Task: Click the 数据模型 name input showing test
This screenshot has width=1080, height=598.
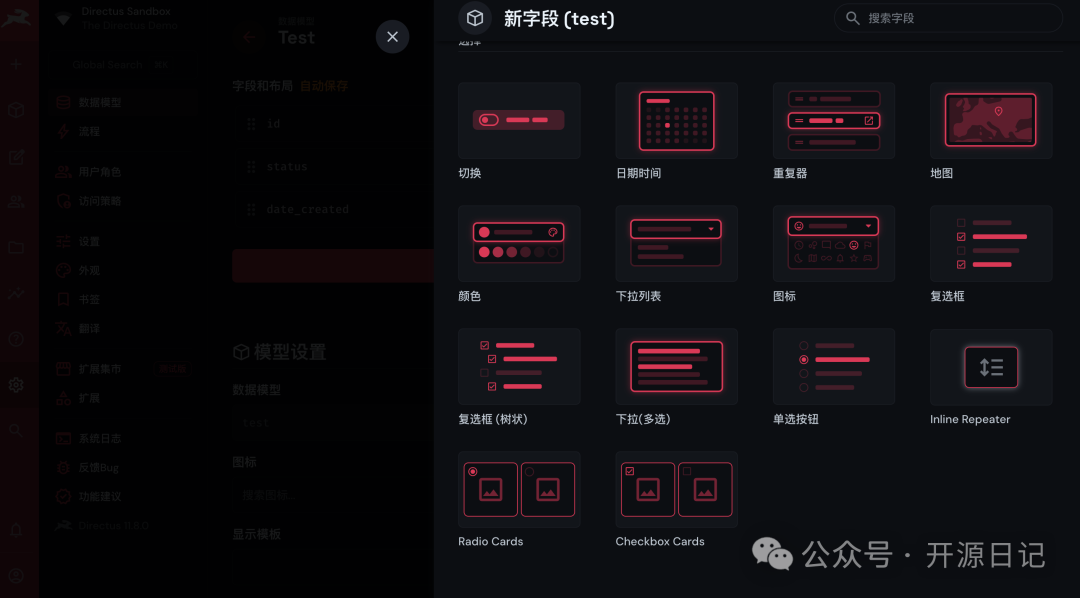Action: 333,423
